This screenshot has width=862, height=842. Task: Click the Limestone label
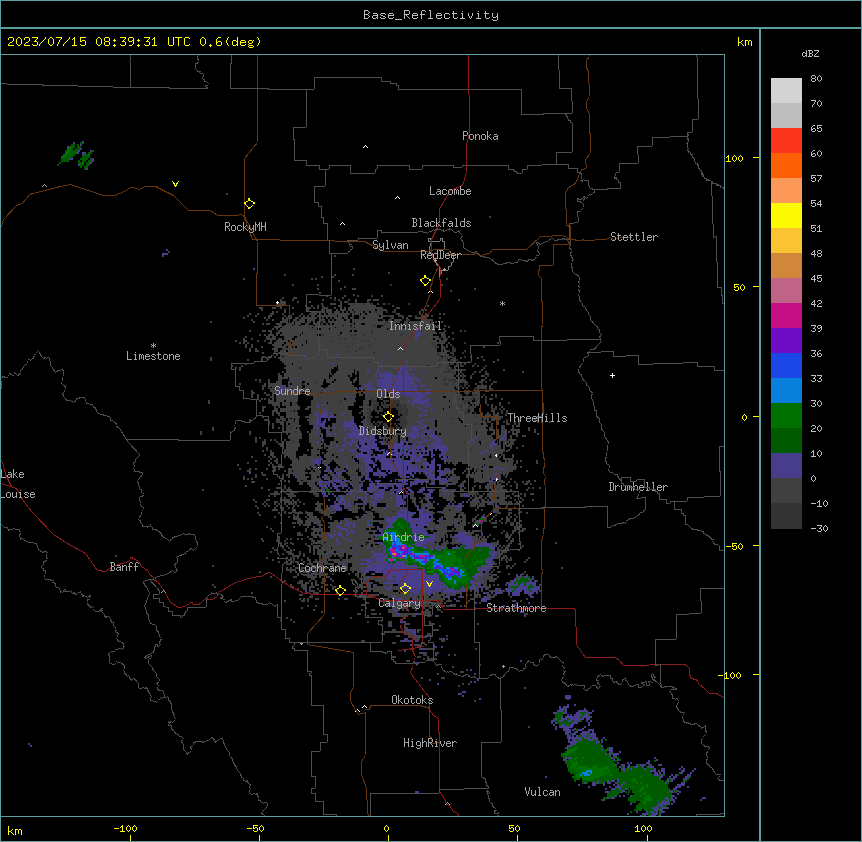coord(153,356)
